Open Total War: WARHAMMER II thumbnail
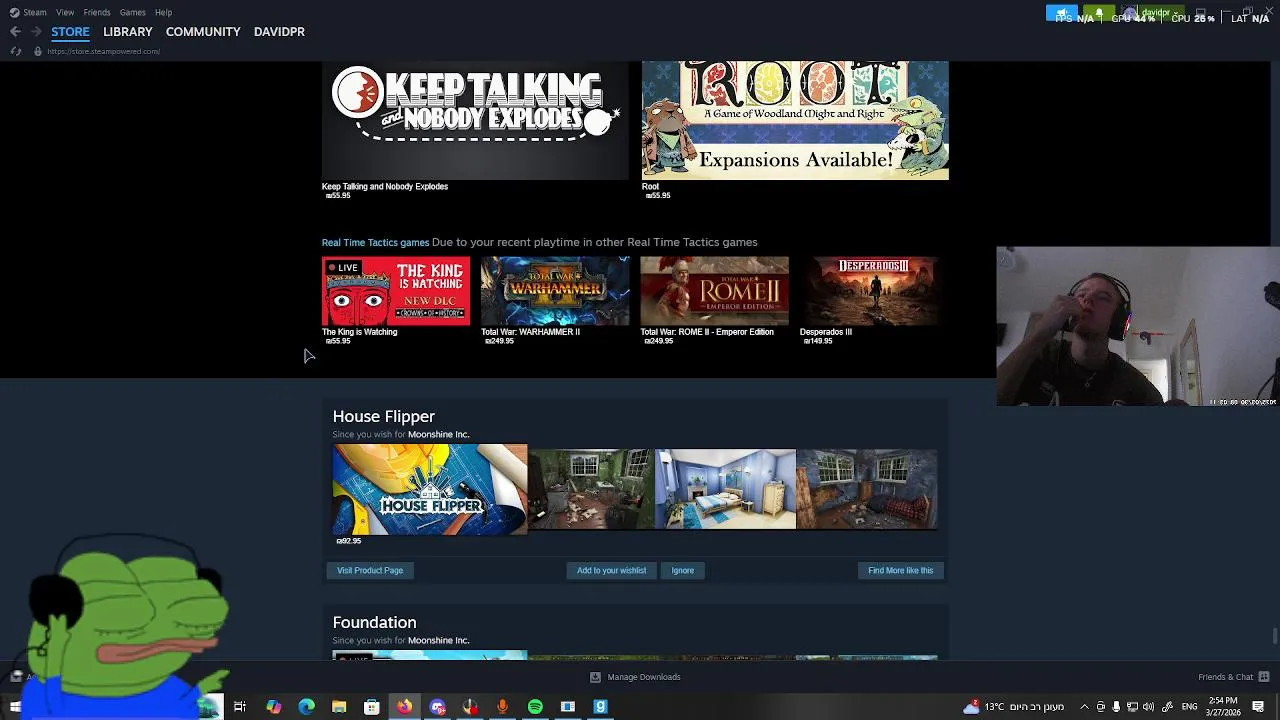Image resolution: width=1280 pixels, height=720 pixels. 555,291
